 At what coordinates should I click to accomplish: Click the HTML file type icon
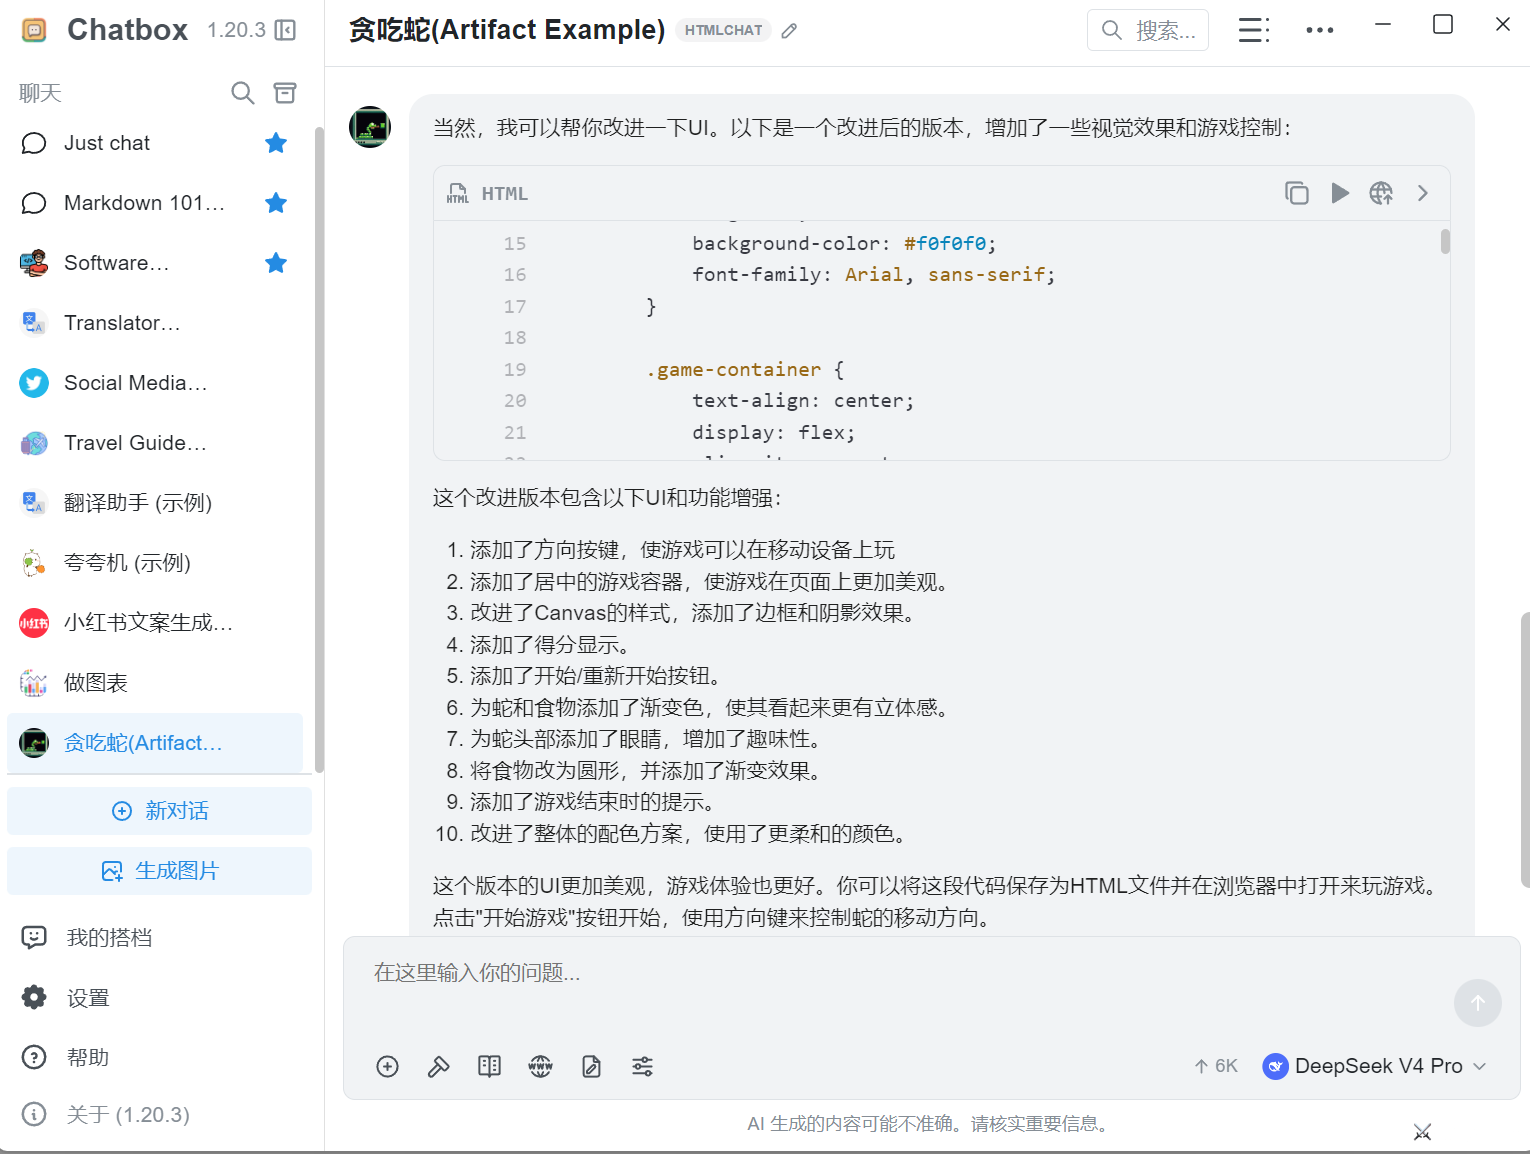tap(458, 193)
